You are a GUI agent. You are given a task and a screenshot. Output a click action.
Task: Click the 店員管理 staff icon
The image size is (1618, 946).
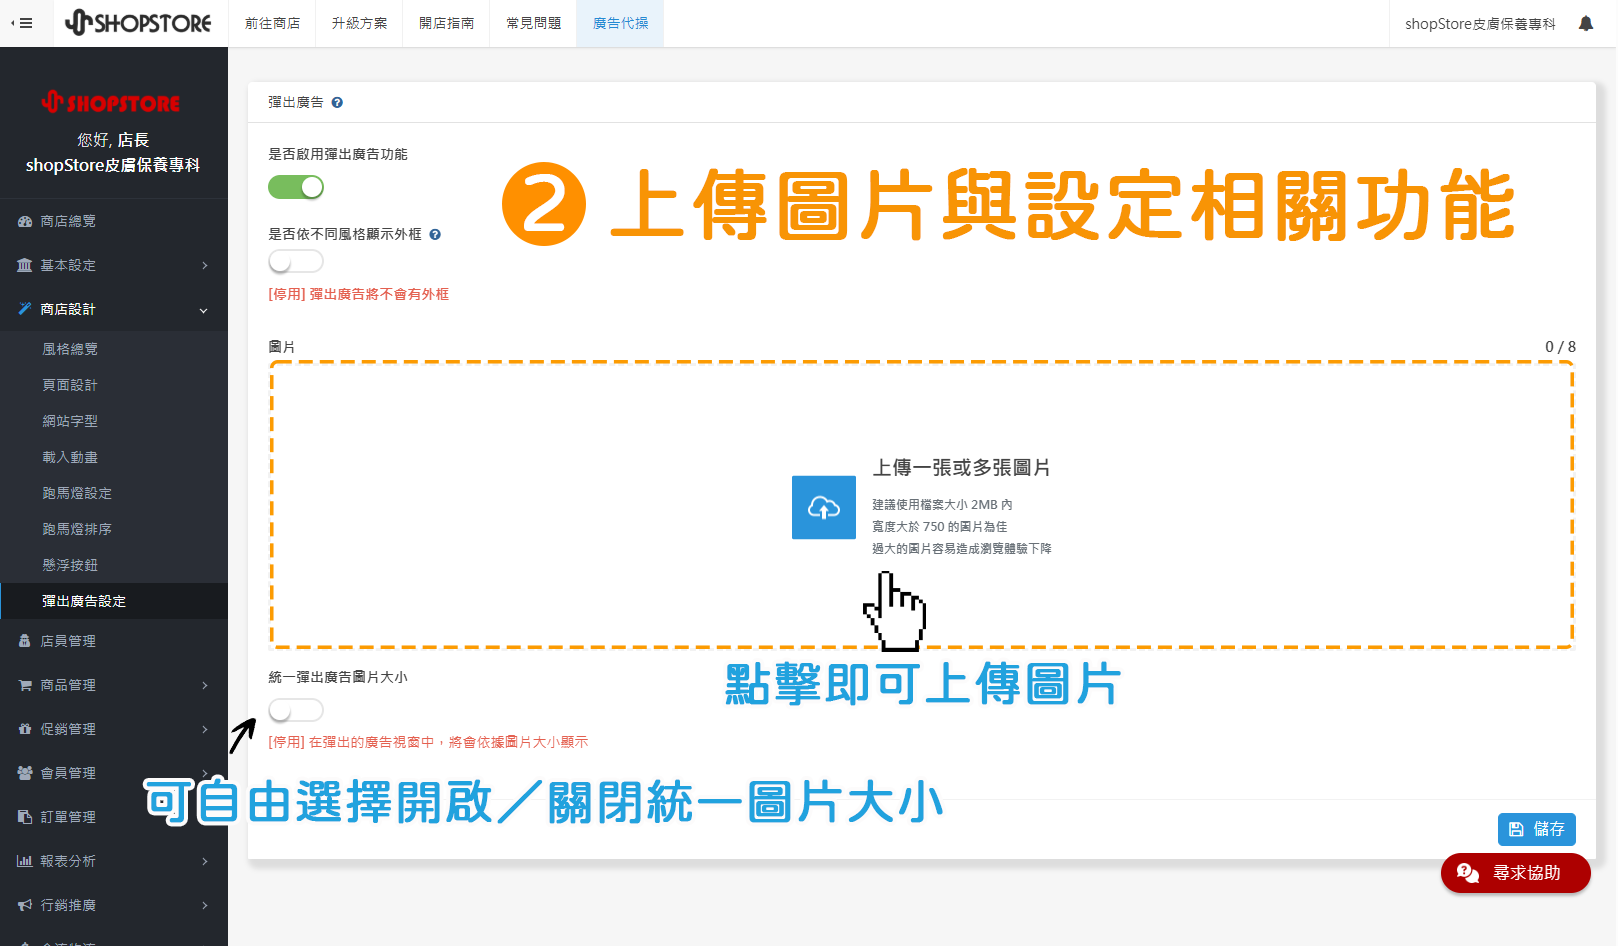pos(25,641)
